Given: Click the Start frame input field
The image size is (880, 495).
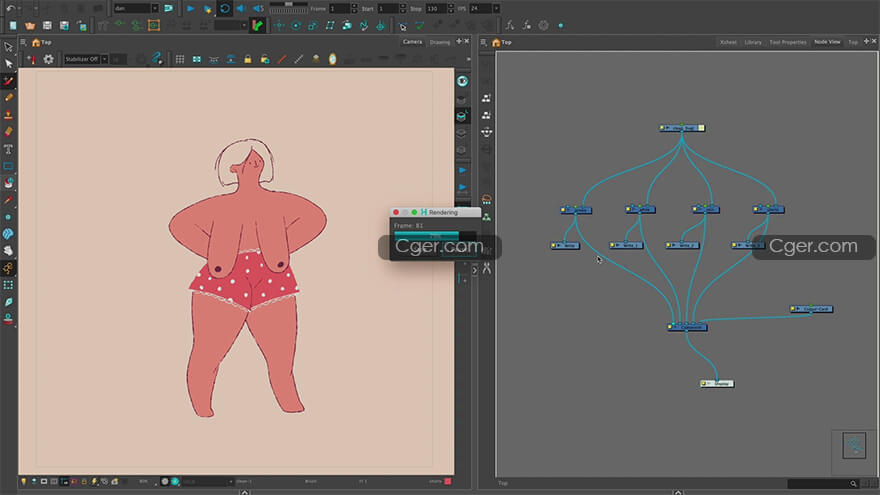Looking at the screenshot, I should point(388,8).
